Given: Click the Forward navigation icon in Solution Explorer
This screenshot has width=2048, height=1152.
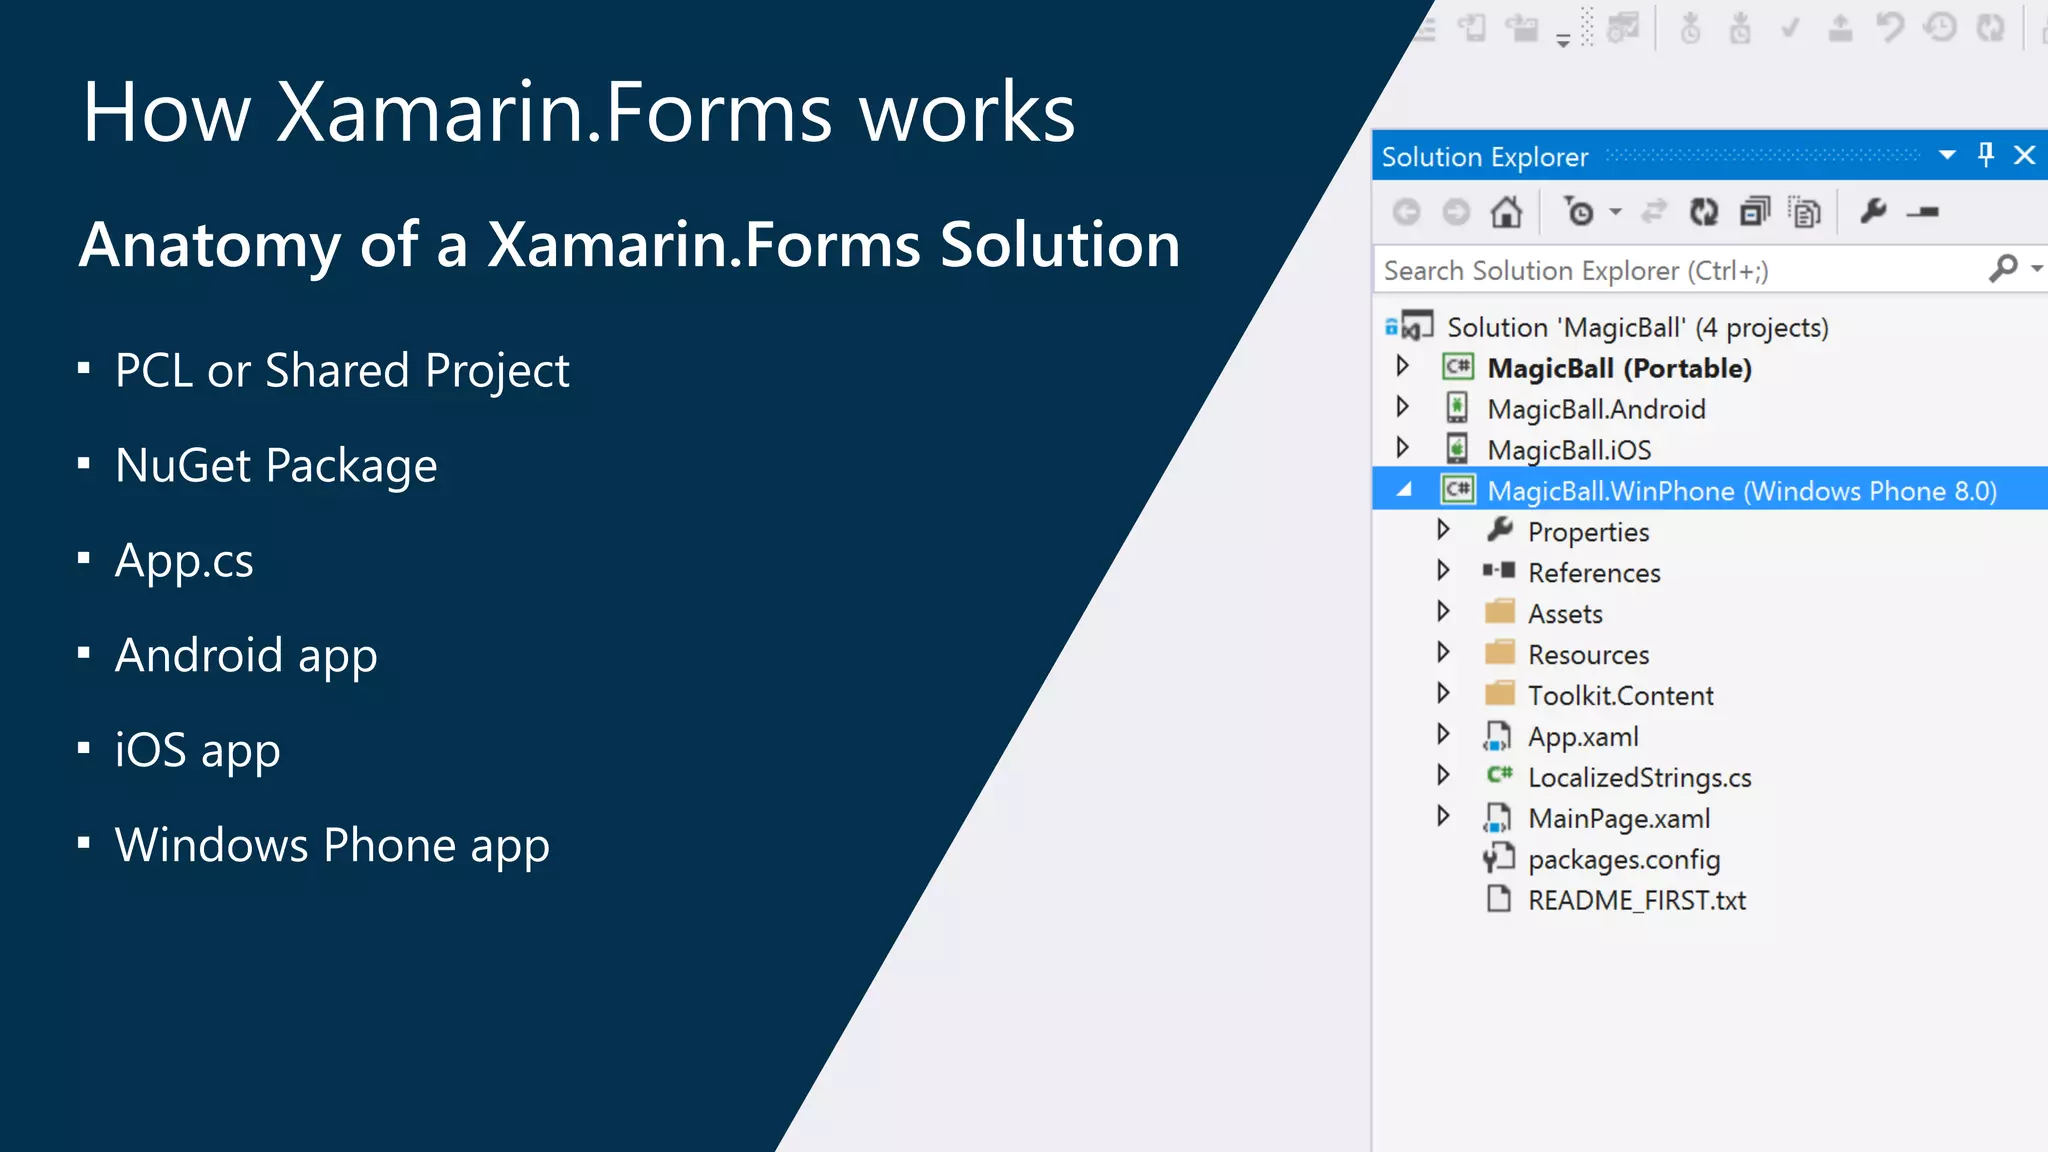Looking at the screenshot, I should coord(1456,212).
